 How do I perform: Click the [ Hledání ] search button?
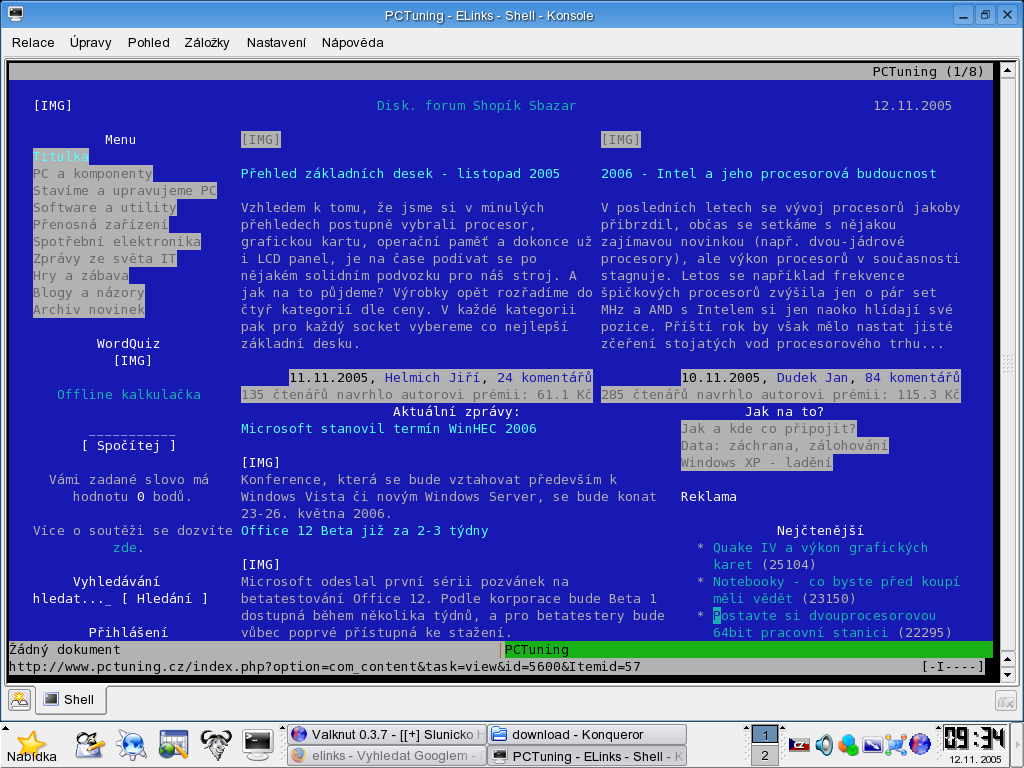(165, 598)
